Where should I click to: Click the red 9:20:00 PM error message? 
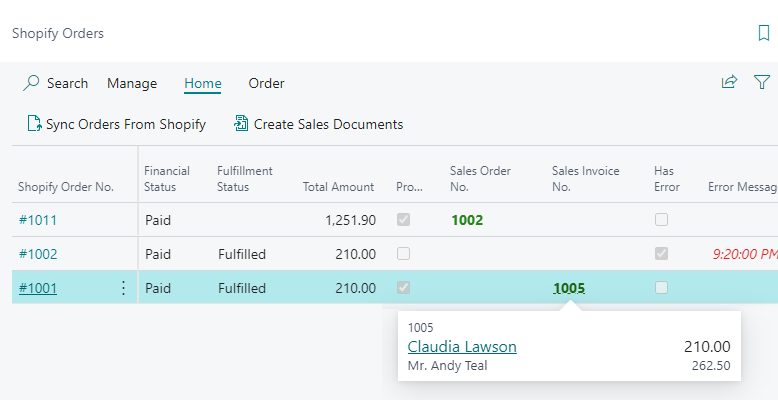coord(745,254)
